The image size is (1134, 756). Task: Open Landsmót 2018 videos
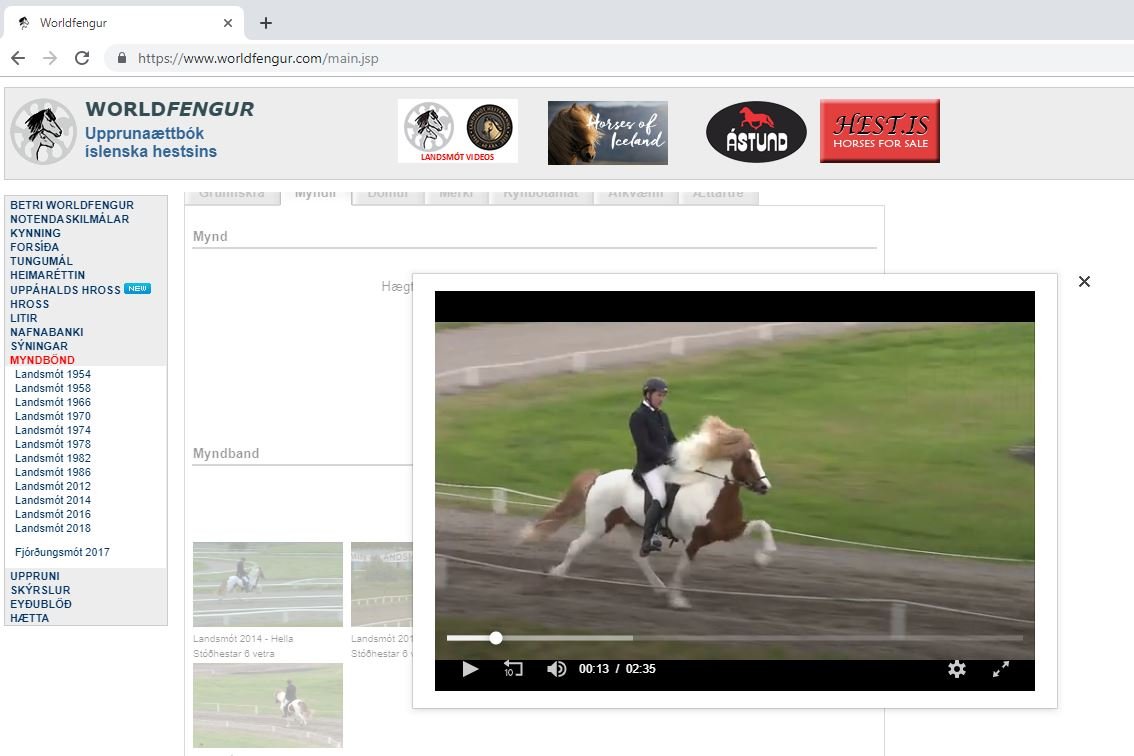pos(53,528)
